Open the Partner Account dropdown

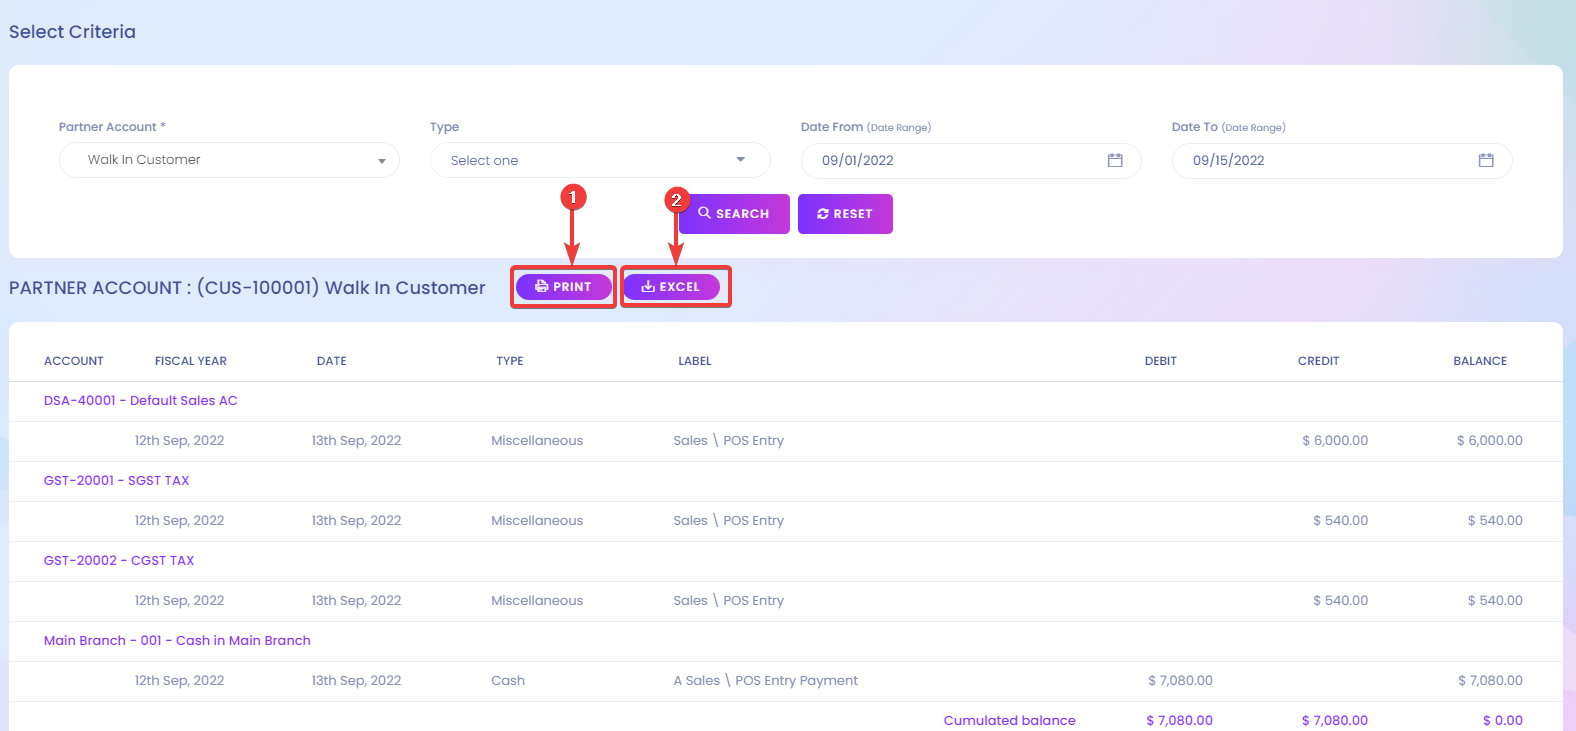click(229, 160)
